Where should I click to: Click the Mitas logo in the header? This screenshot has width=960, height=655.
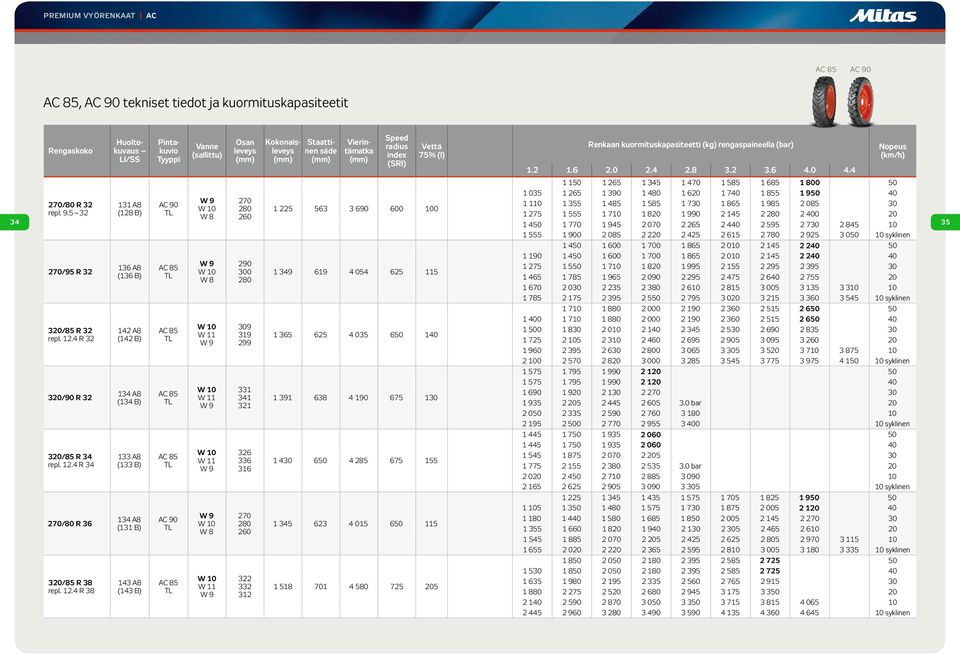coord(882,16)
